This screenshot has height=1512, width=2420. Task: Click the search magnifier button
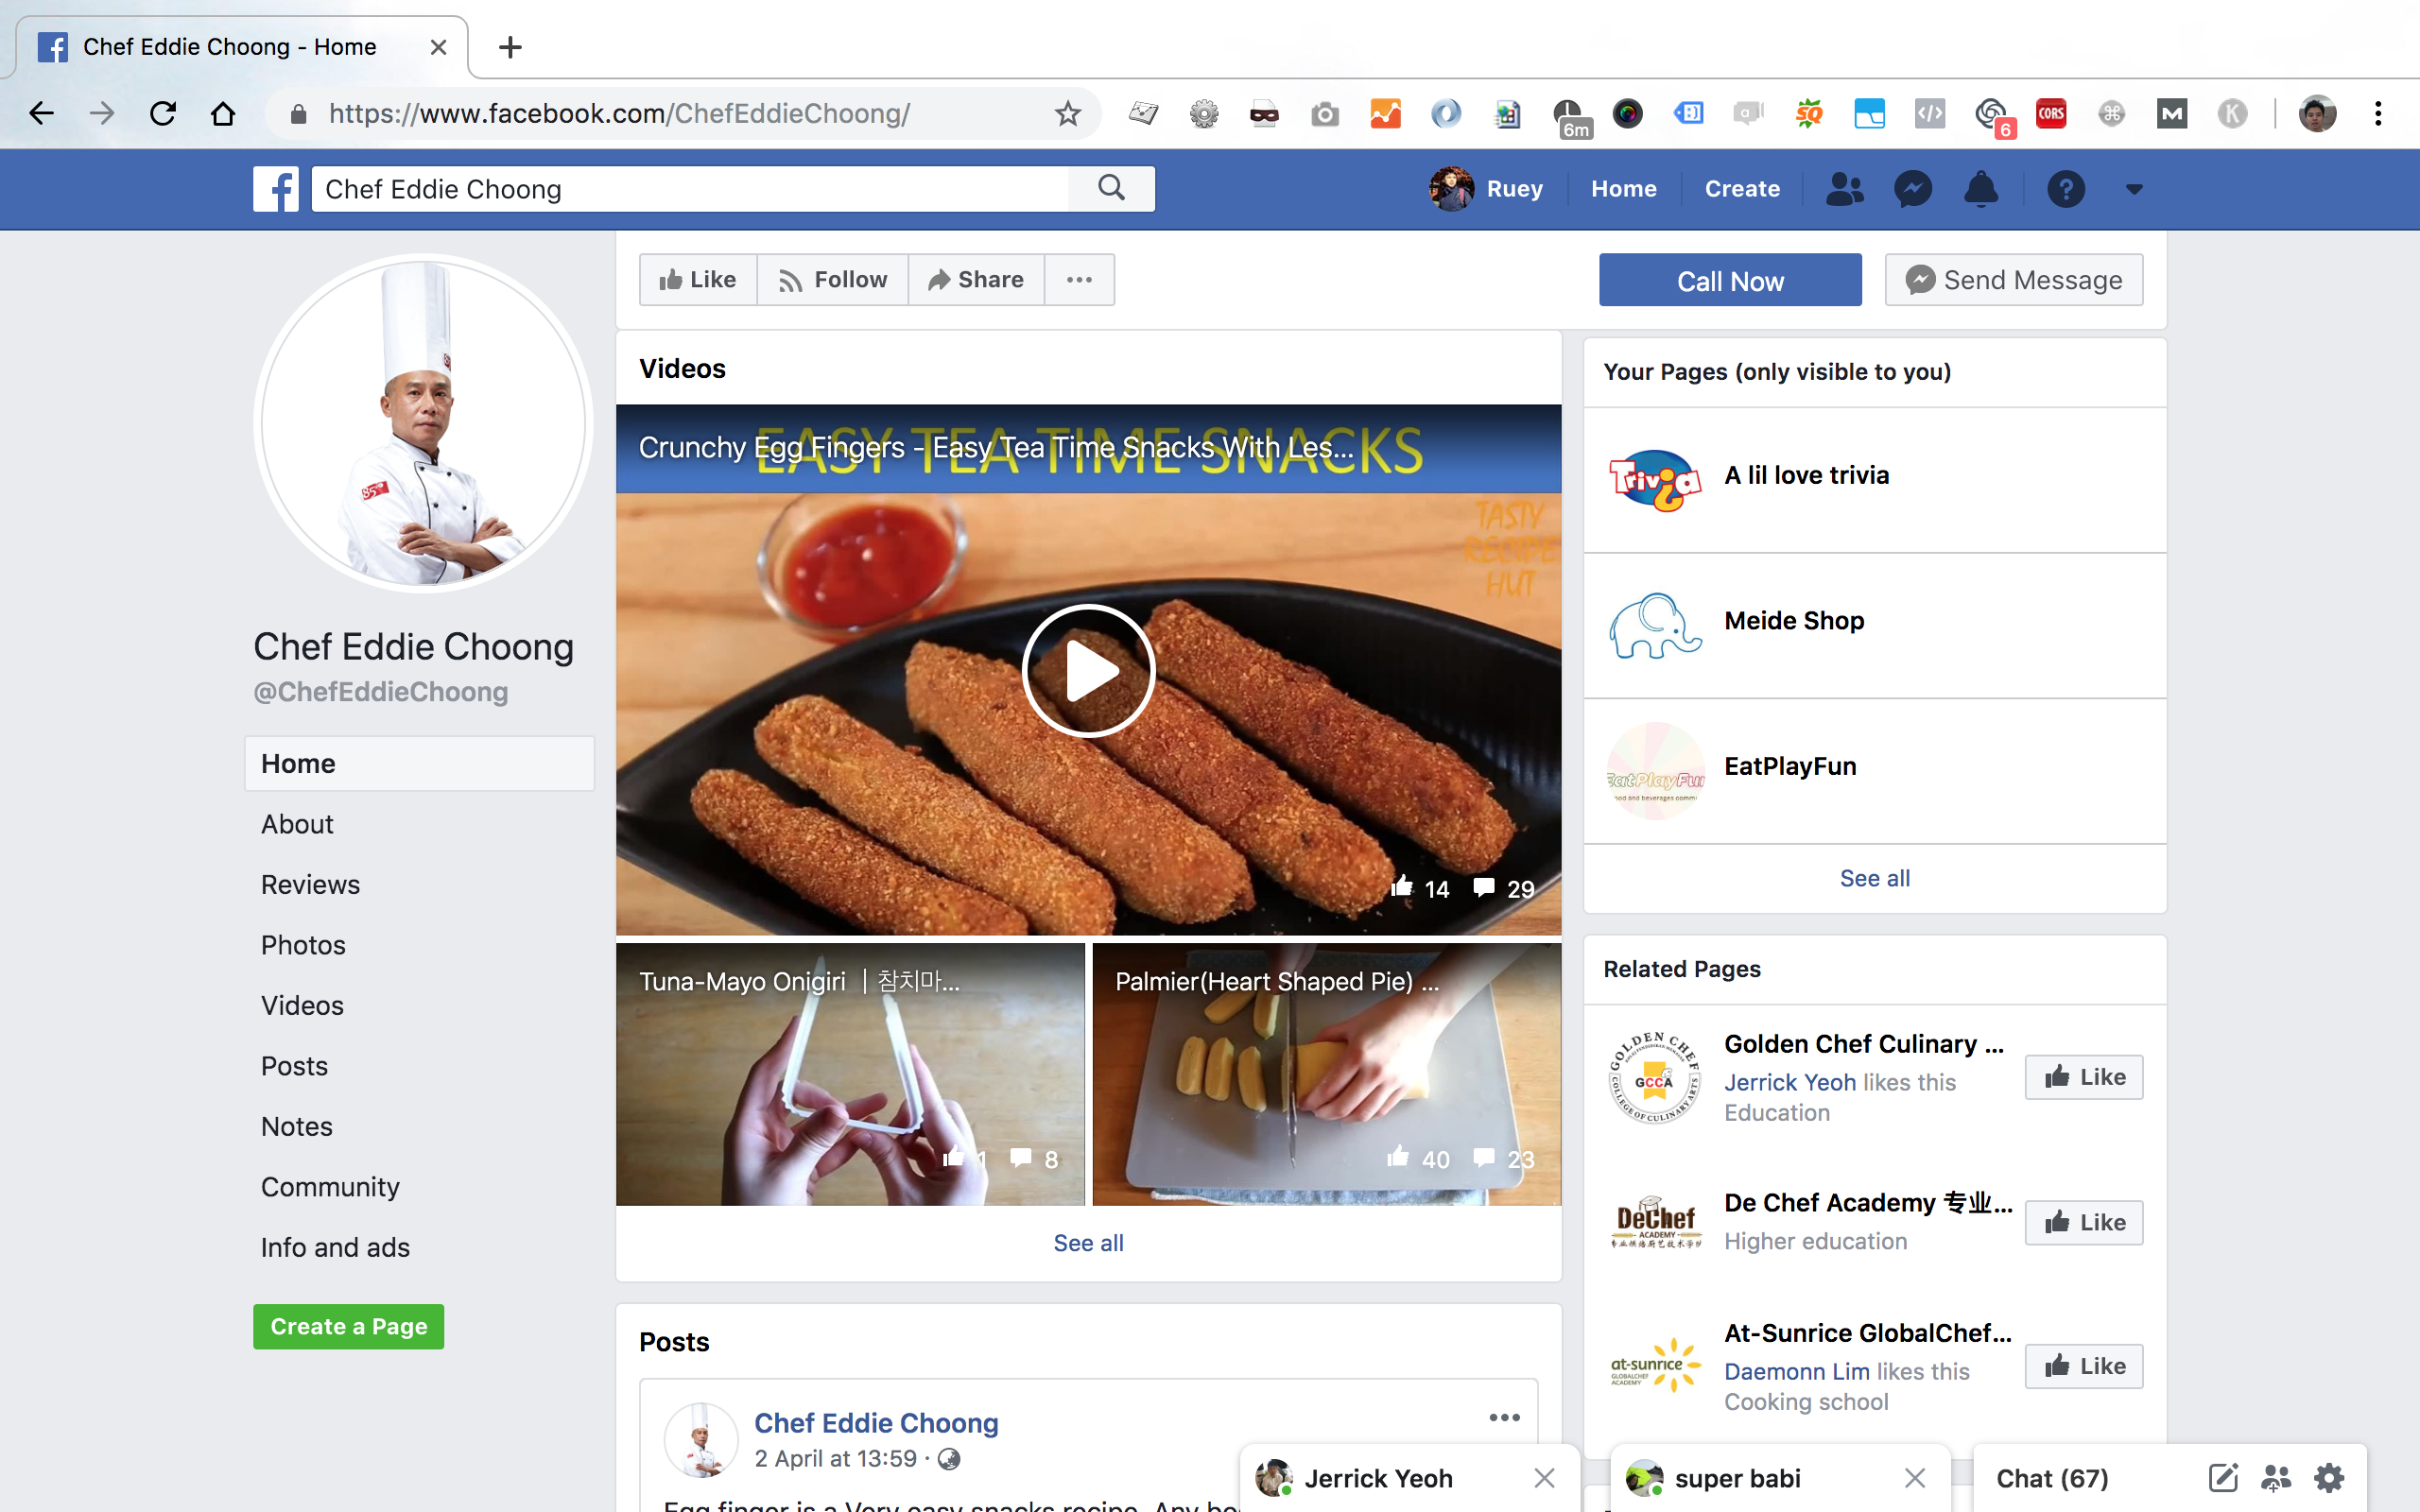[1111, 188]
